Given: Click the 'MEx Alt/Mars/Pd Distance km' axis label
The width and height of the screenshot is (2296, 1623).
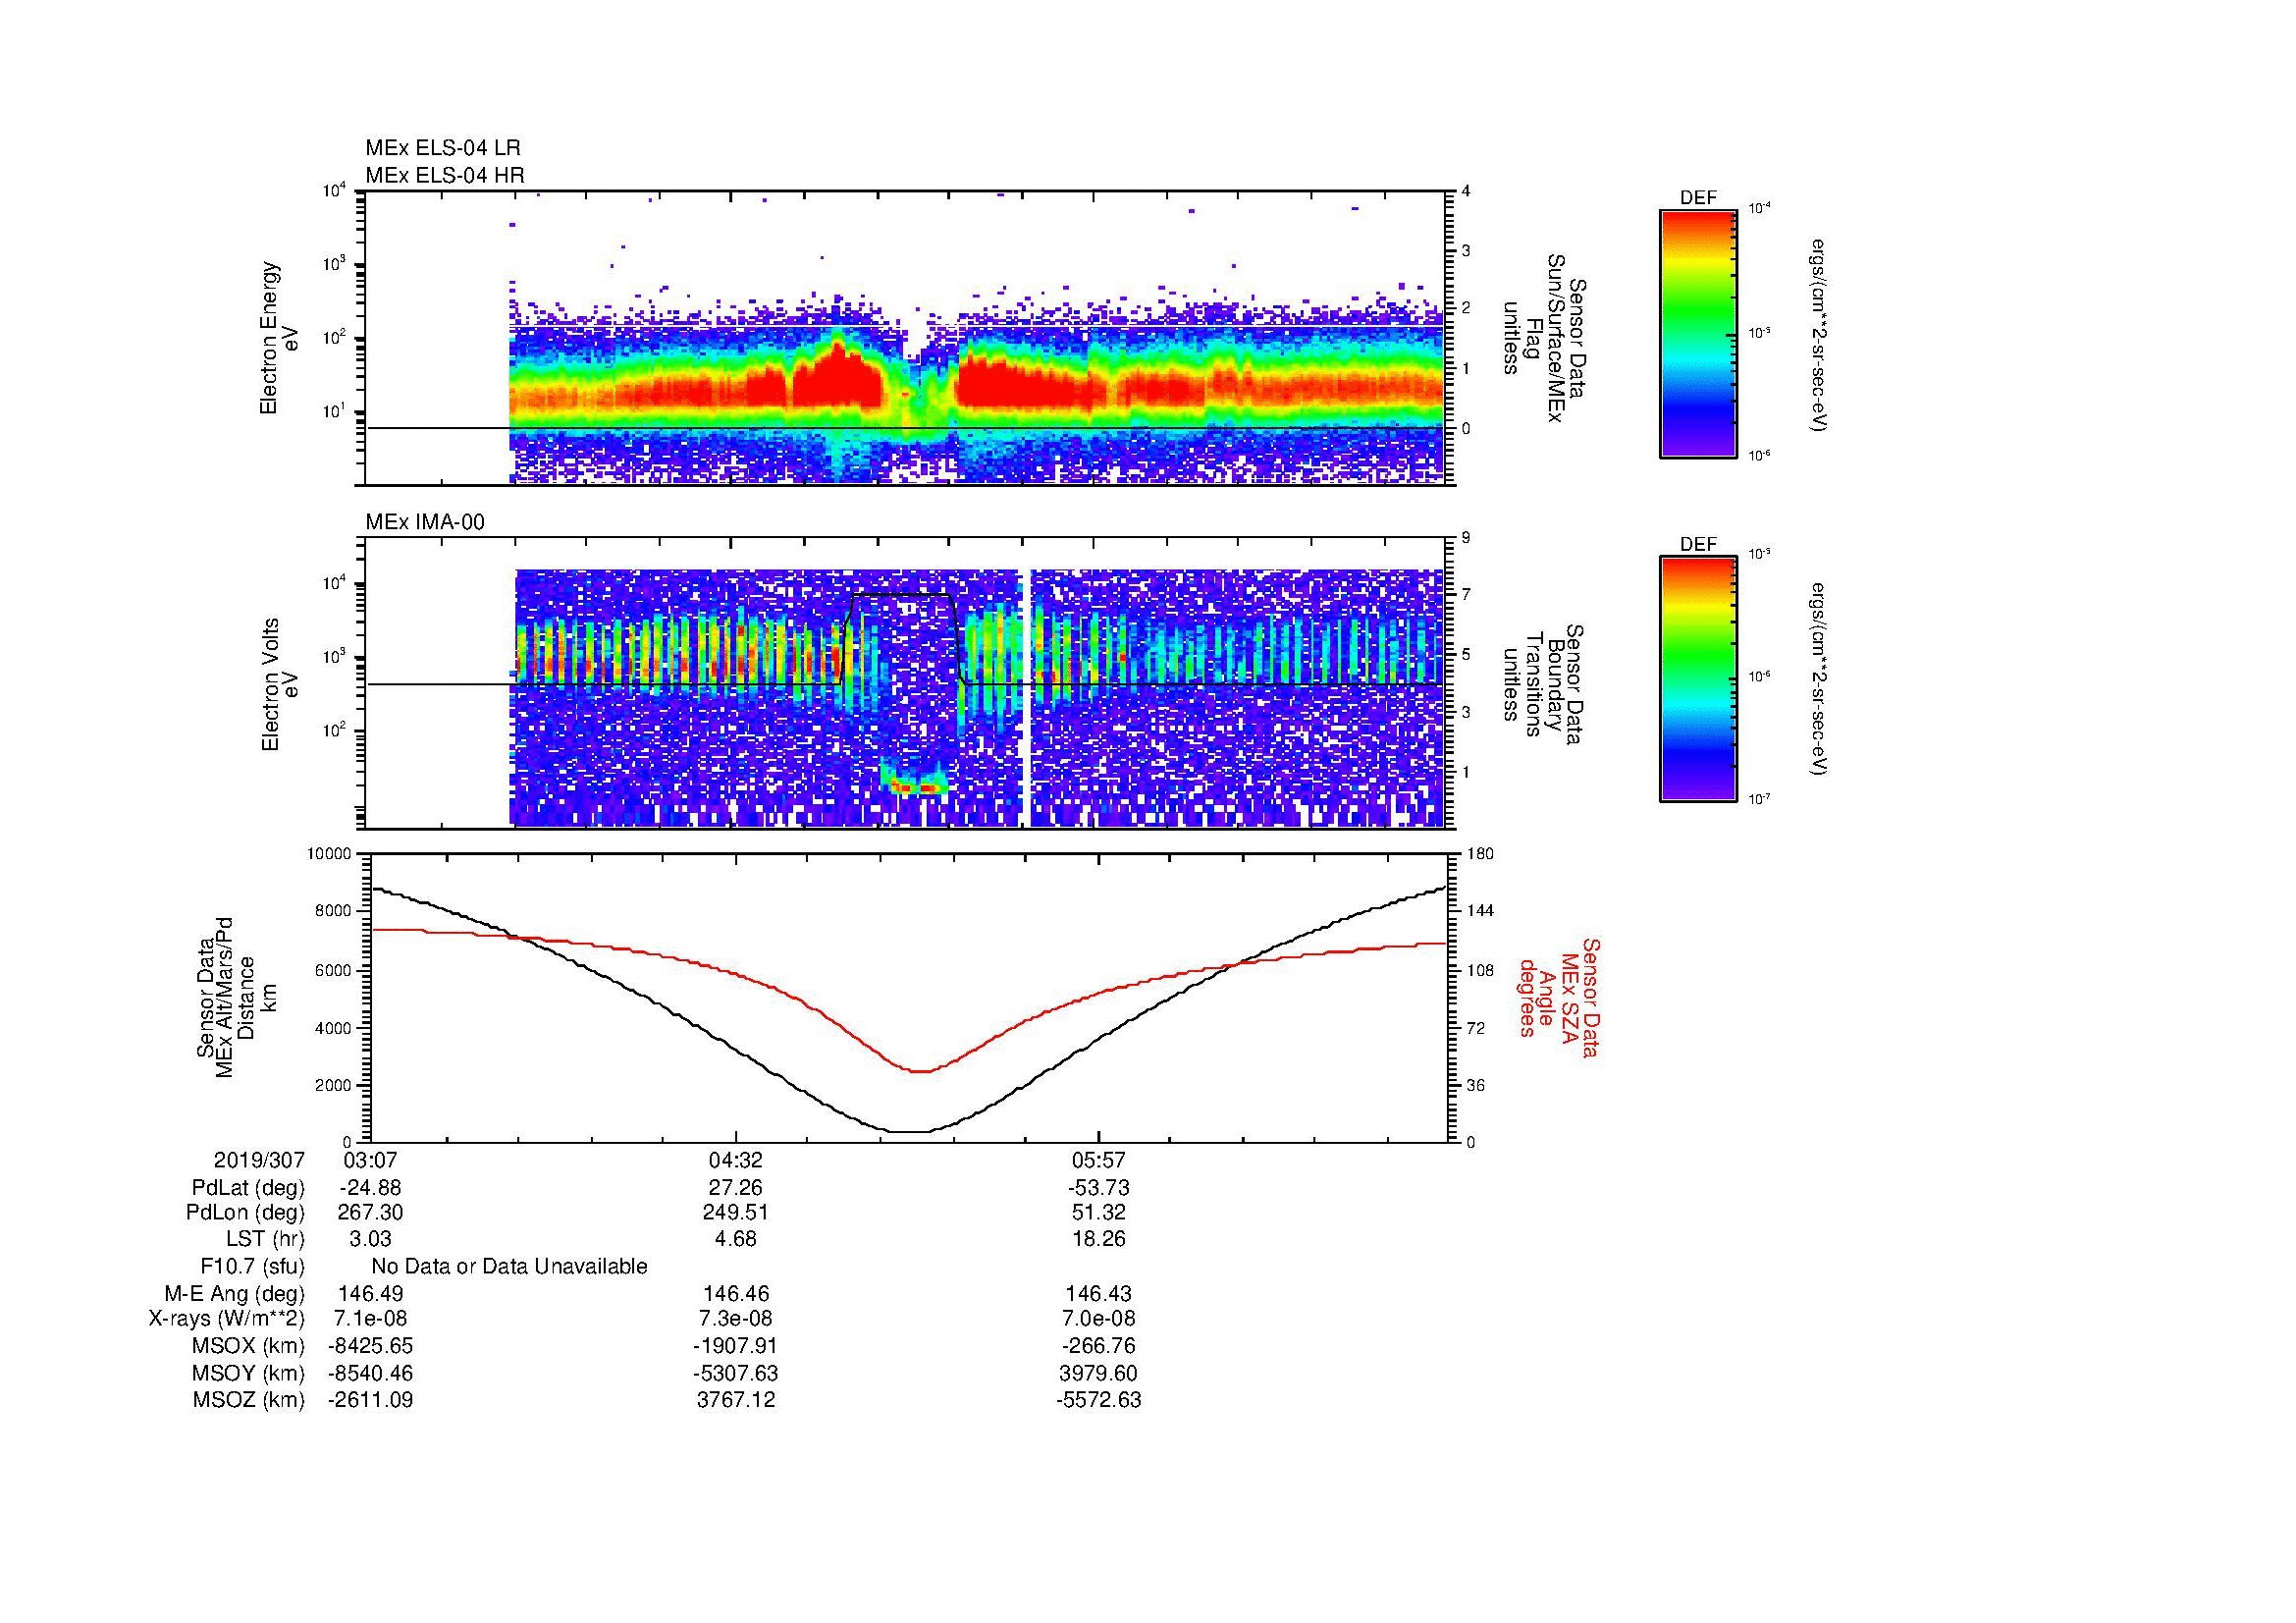Looking at the screenshot, I should point(236,997).
